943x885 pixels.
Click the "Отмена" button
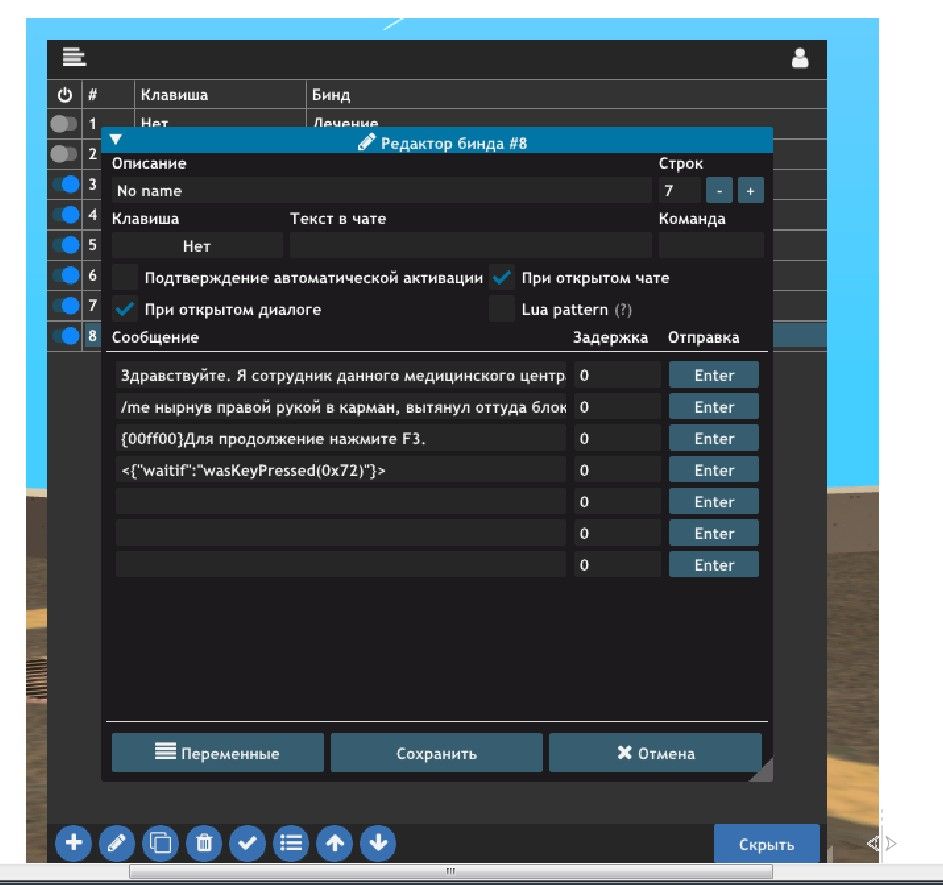click(655, 753)
